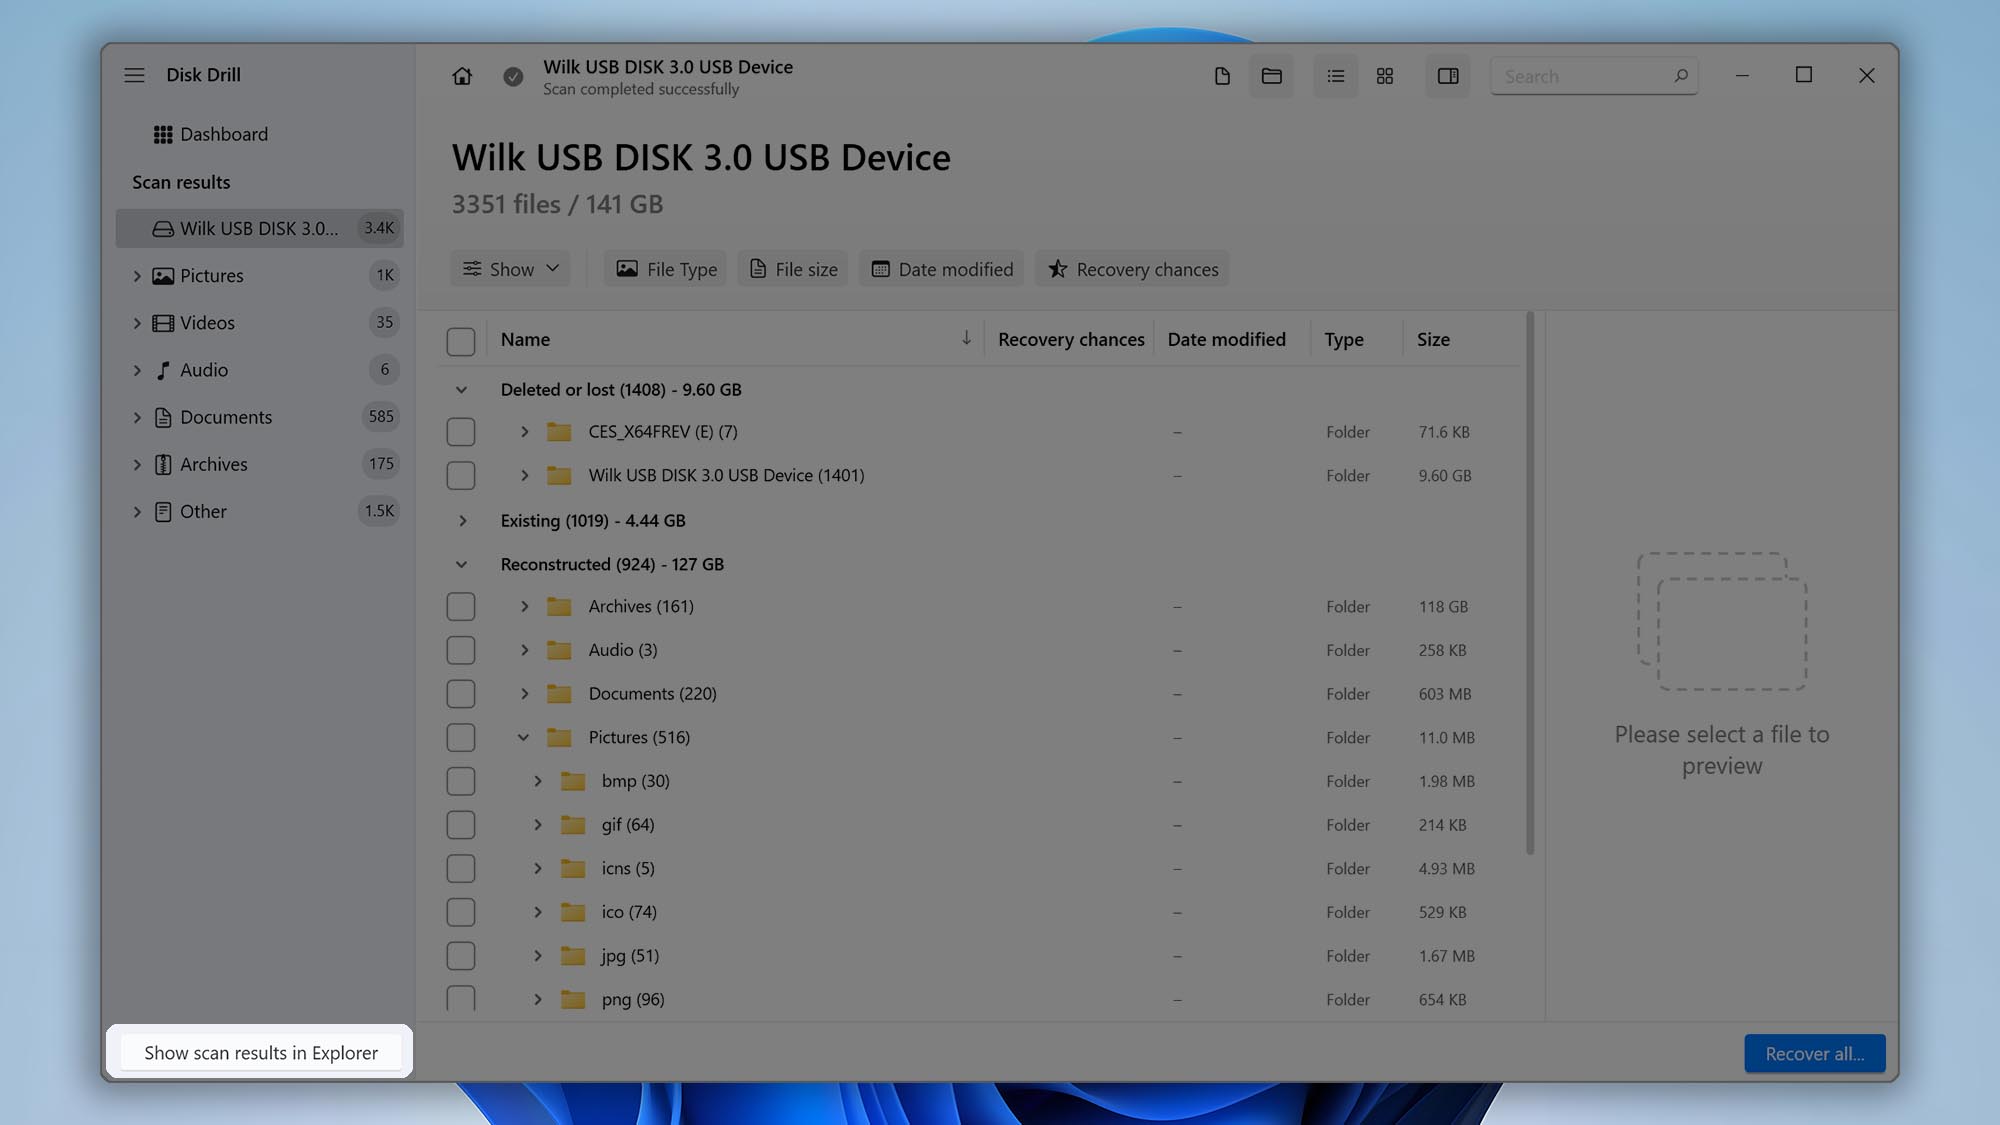Check the bmp (30) folder checkbox
This screenshot has height=1125, width=2000.
point(461,782)
